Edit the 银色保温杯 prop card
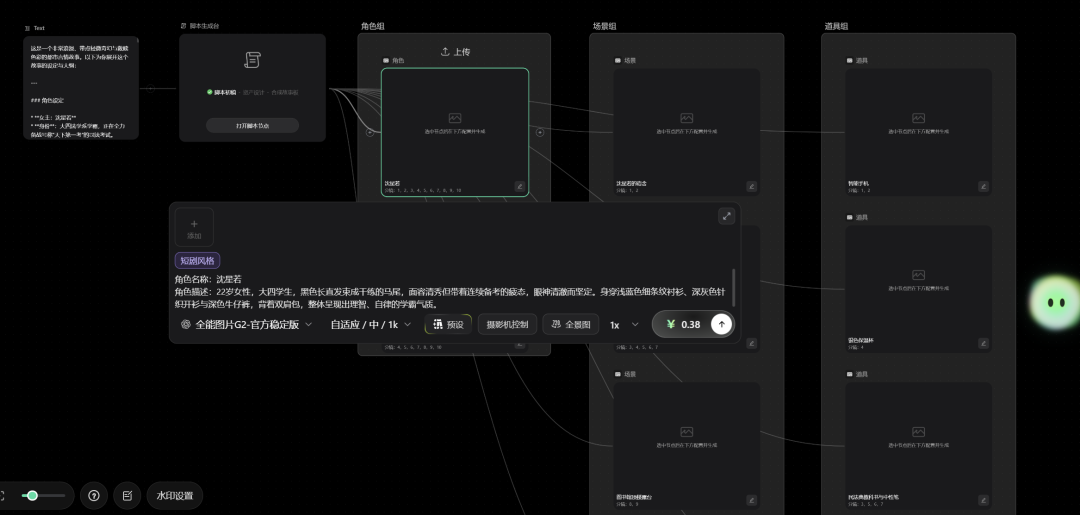The height and width of the screenshot is (515, 1080). click(x=984, y=343)
